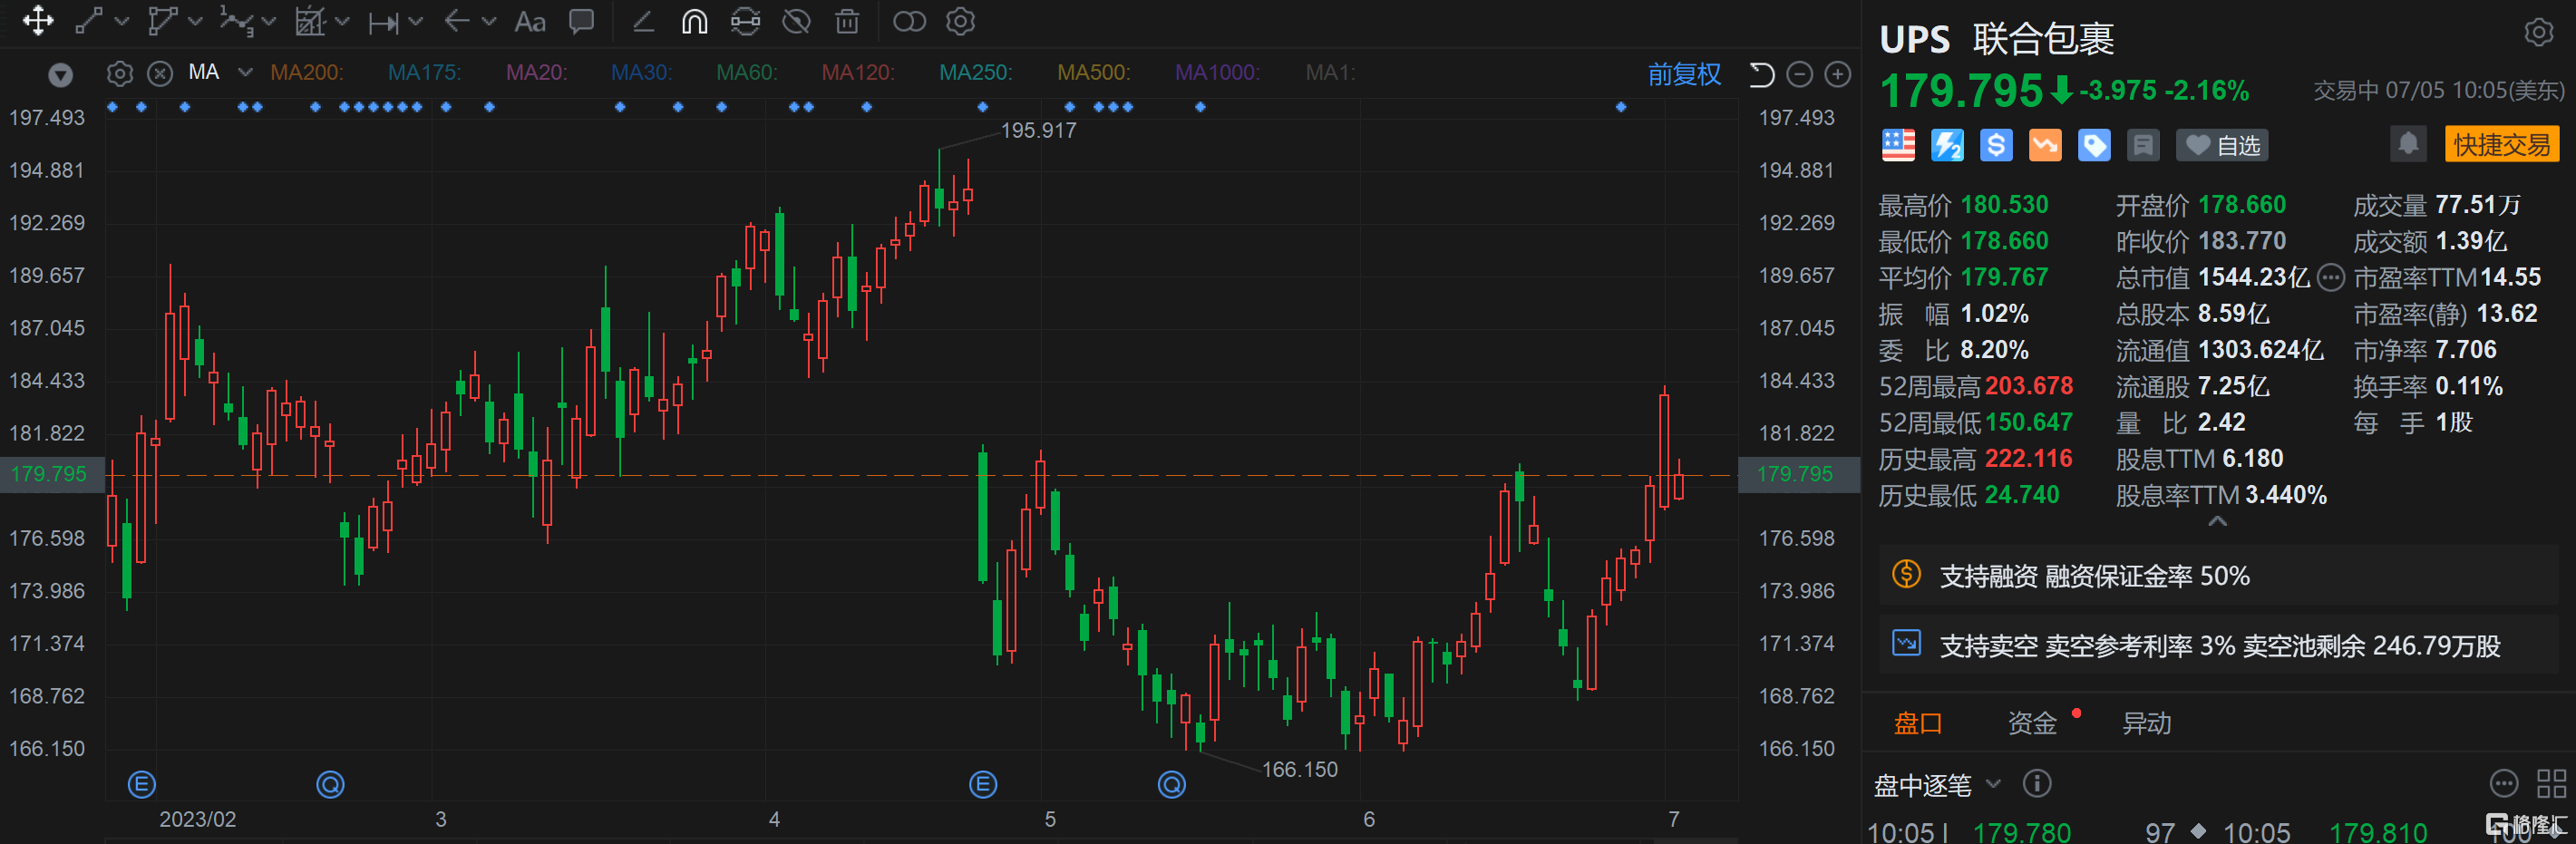Viewport: 2576px width, 844px height.
Task: Delete drawings with the trash icon
Action: pos(847,21)
